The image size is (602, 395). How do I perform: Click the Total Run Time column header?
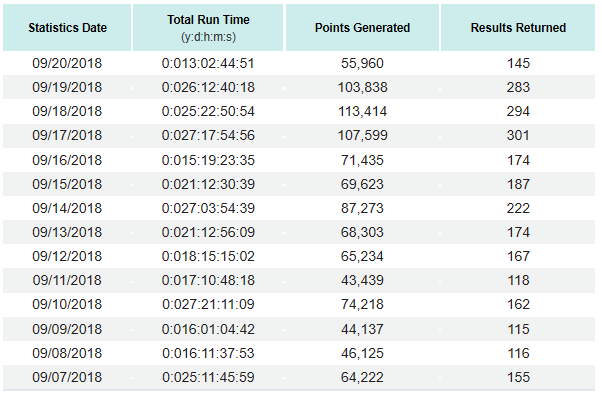tap(208, 28)
